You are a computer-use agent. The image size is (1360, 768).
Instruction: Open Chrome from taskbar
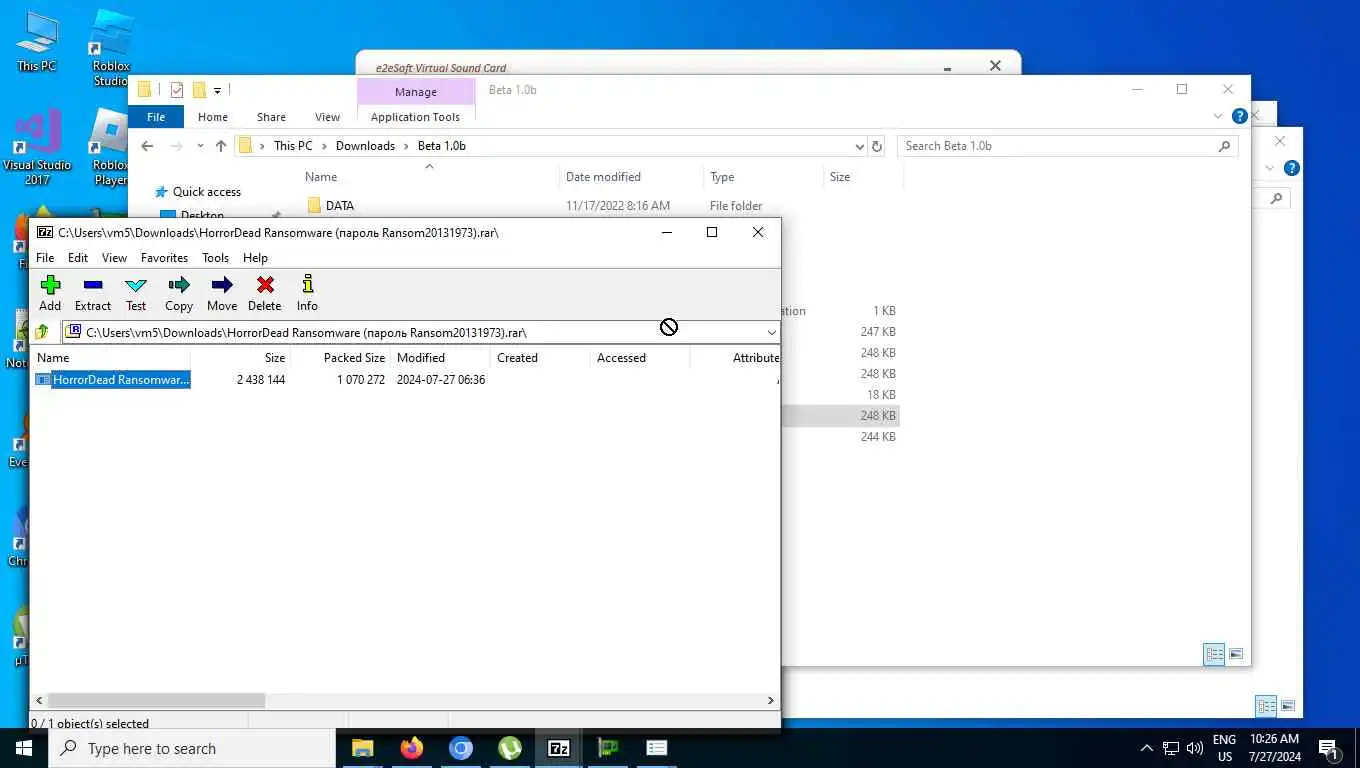tap(460, 748)
